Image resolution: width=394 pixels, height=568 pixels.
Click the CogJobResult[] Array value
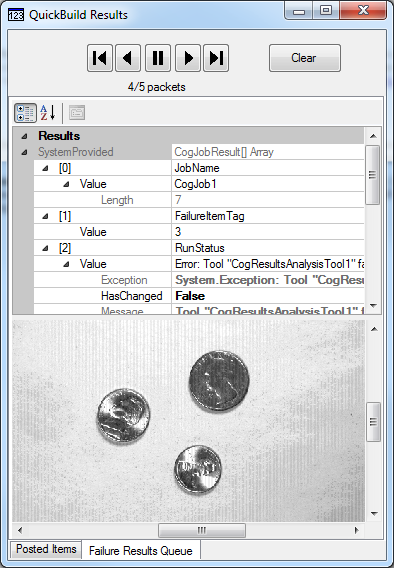[268, 152]
